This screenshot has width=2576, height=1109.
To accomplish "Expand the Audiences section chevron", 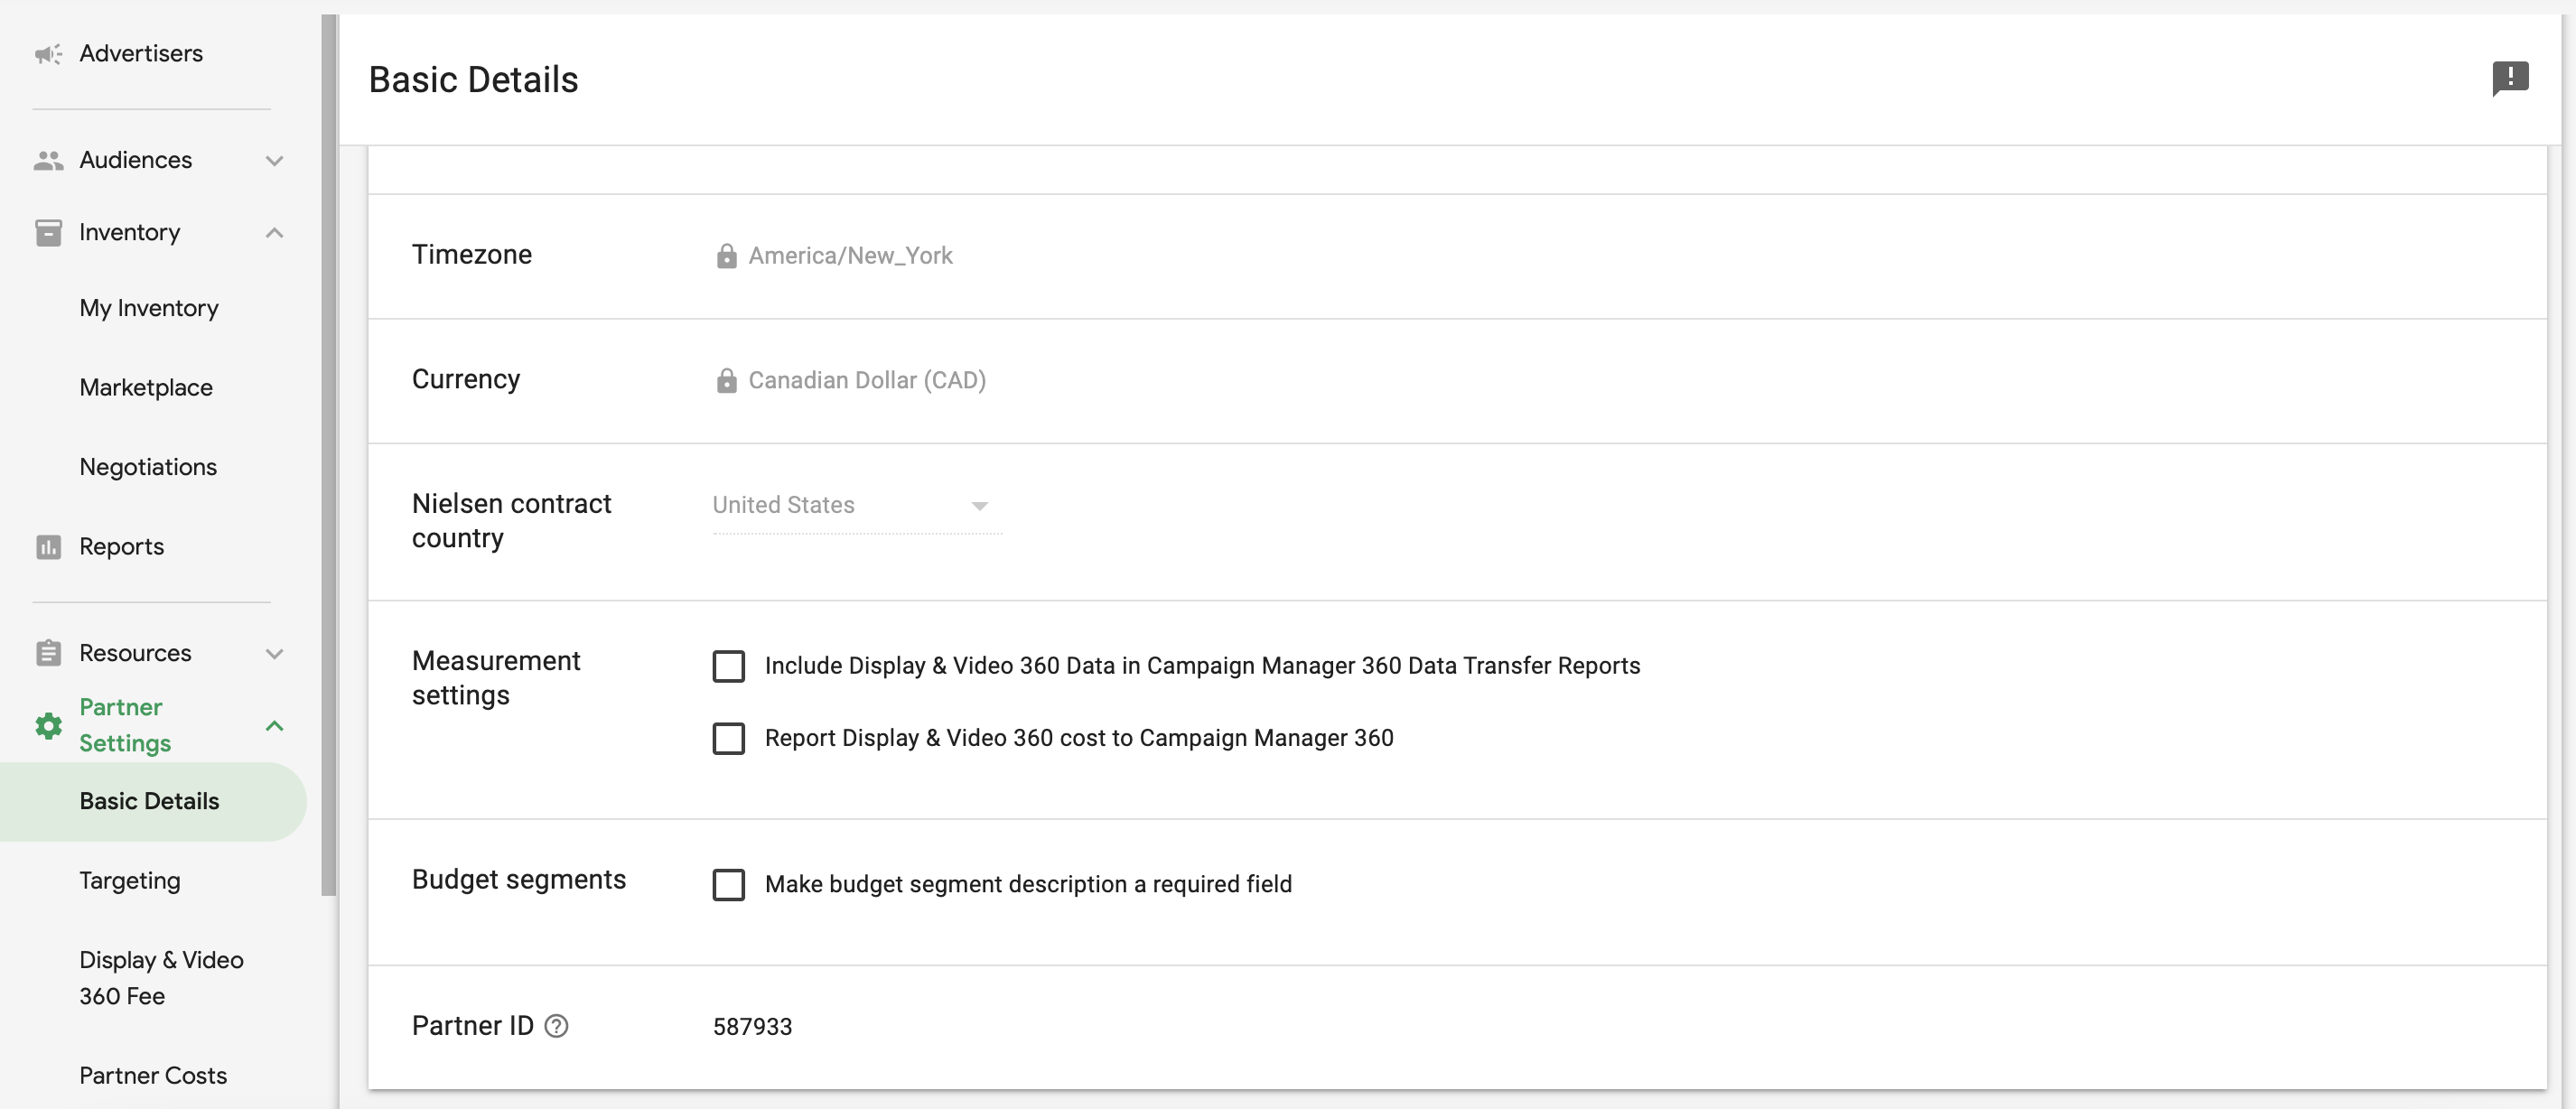I will (274, 160).
